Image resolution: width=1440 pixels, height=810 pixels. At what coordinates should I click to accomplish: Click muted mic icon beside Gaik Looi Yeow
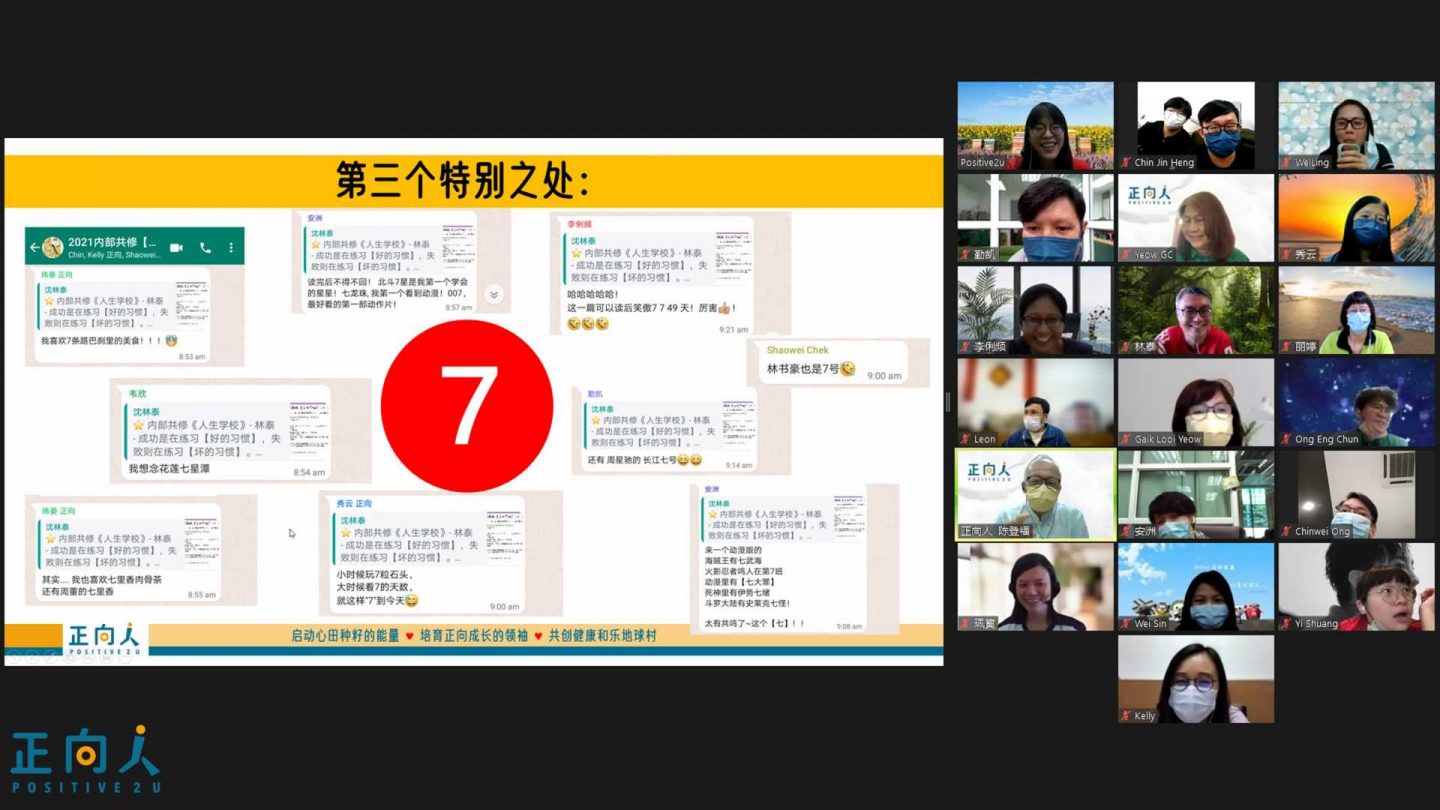[x=1126, y=439]
